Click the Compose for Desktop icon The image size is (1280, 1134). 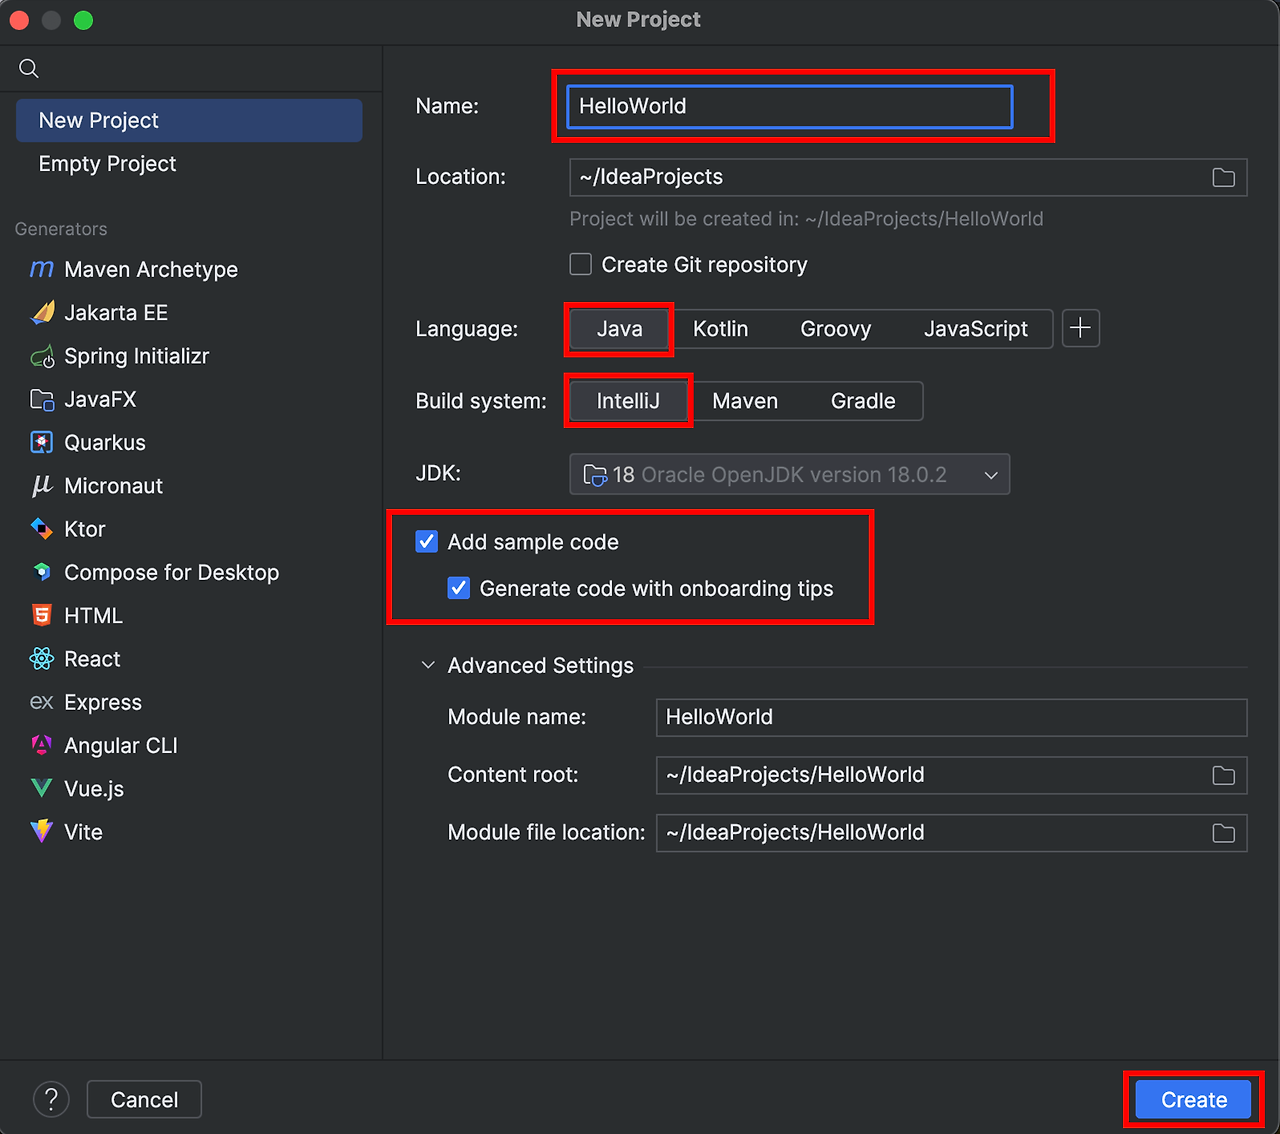42,572
